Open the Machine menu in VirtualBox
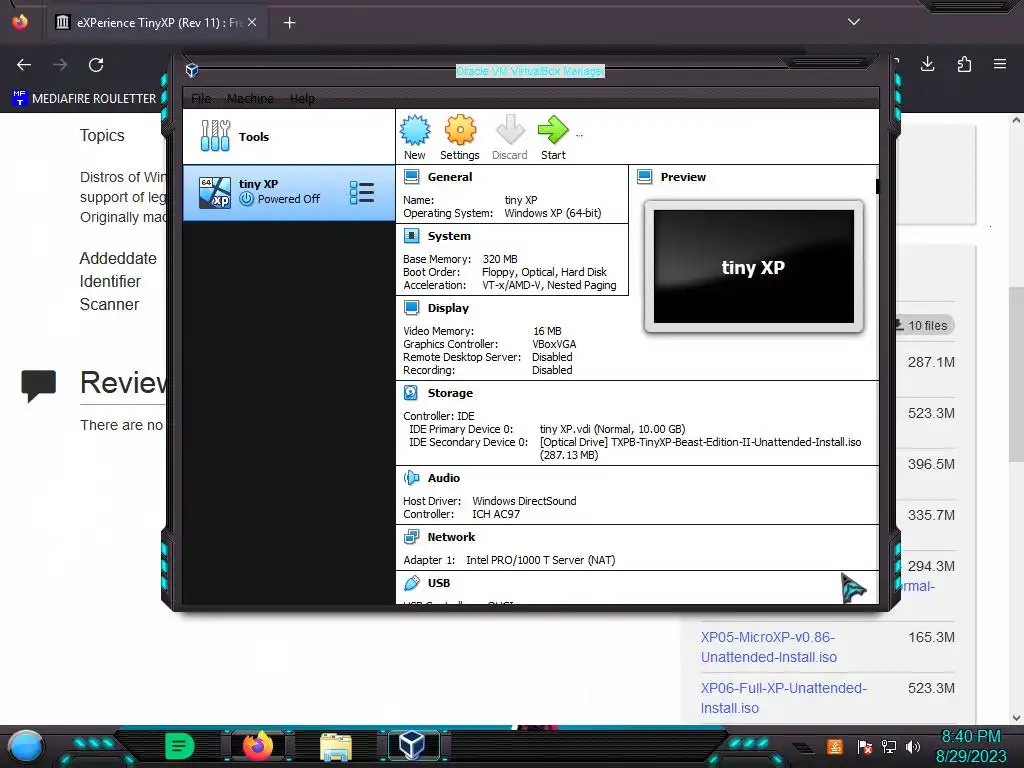The width and height of the screenshot is (1024, 768). pyautogui.click(x=250, y=99)
